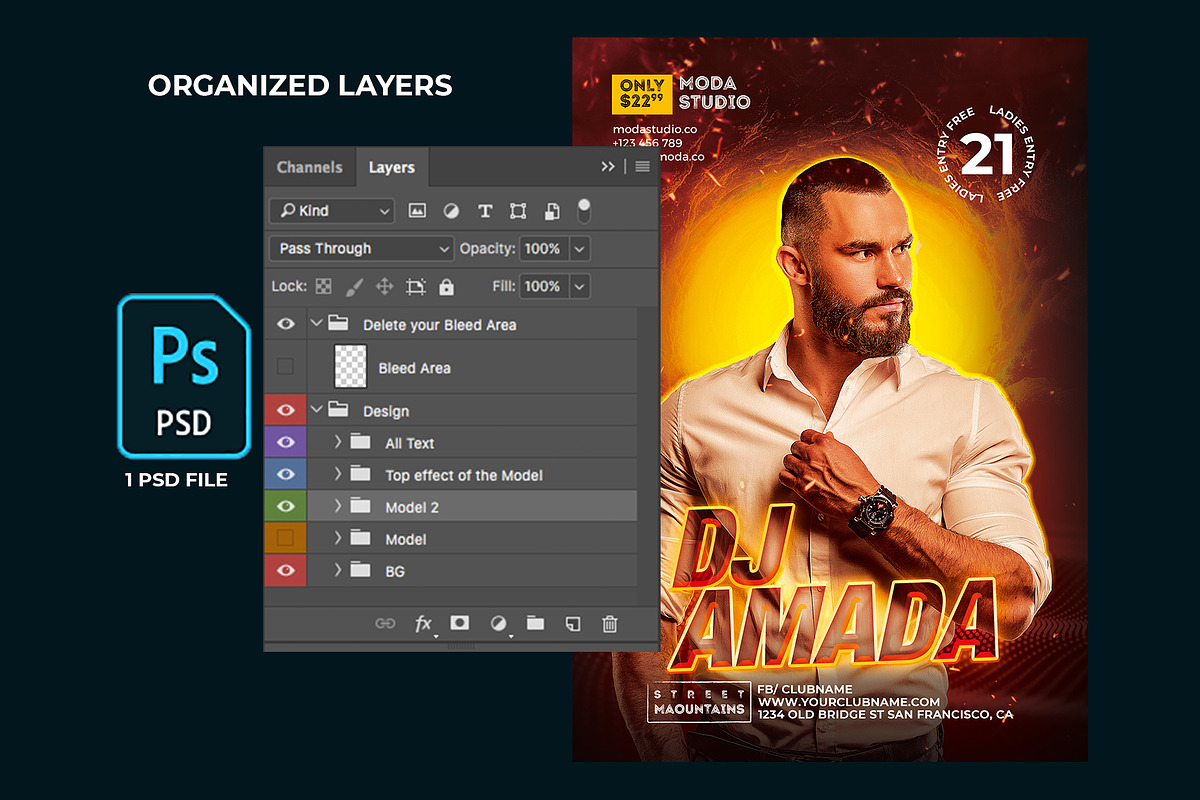Lock all padlock icon
Screen dimensions: 1200x800
[x=446, y=287]
